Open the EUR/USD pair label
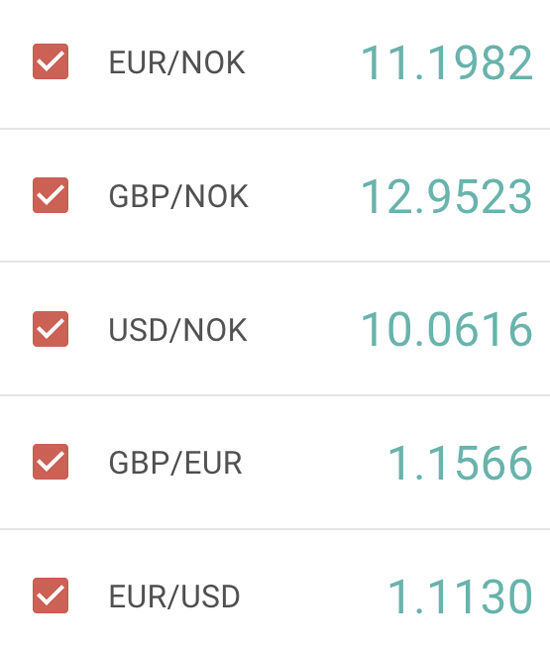This screenshot has height=650, width=550. coord(174,597)
